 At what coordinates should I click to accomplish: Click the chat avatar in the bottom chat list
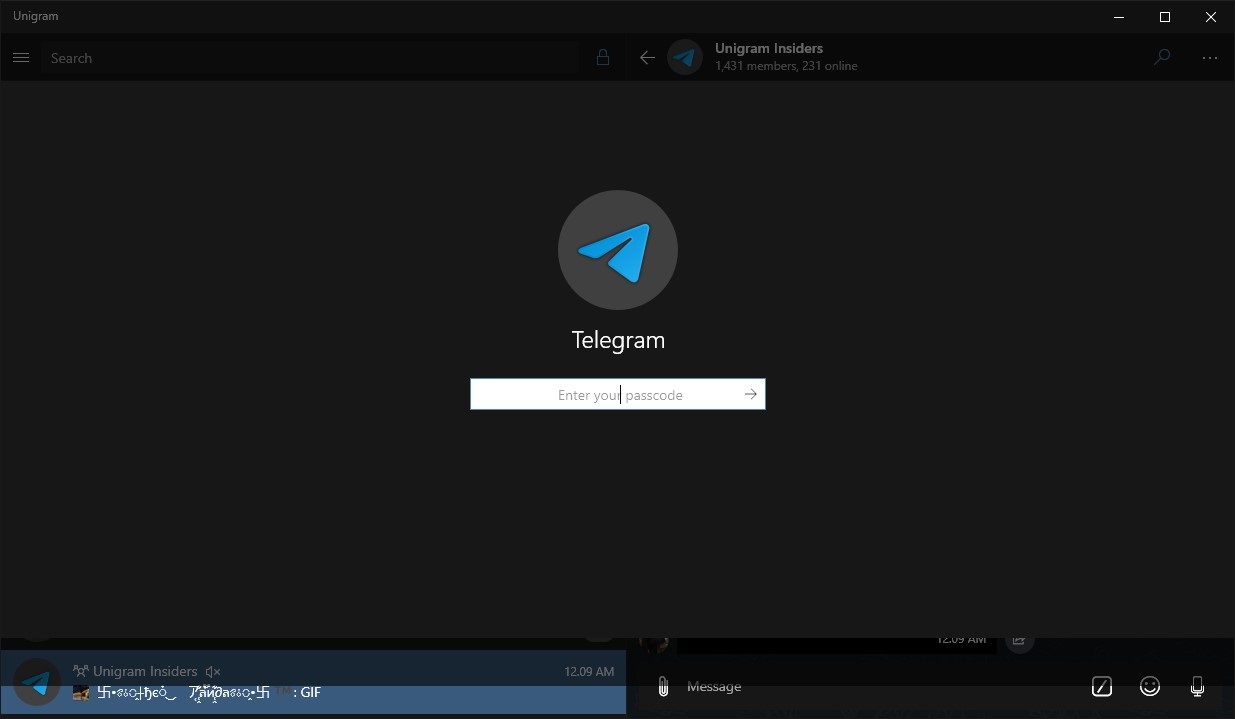click(36, 682)
